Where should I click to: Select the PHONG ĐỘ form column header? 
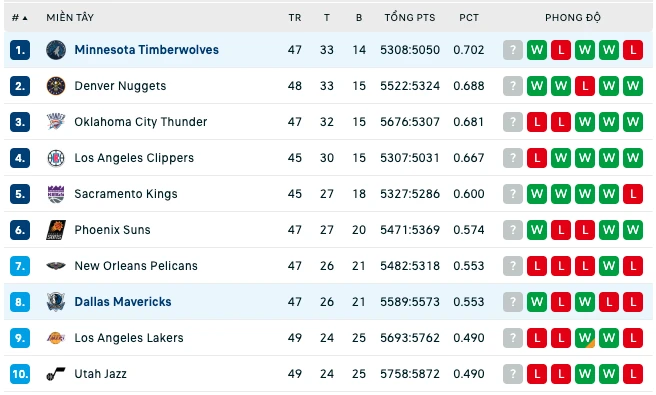[573, 18]
